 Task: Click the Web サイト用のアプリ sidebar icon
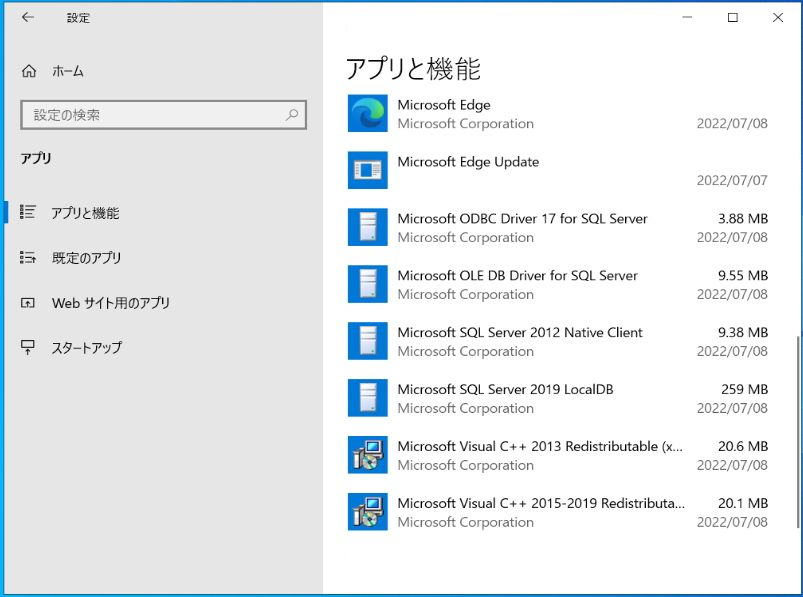28,303
